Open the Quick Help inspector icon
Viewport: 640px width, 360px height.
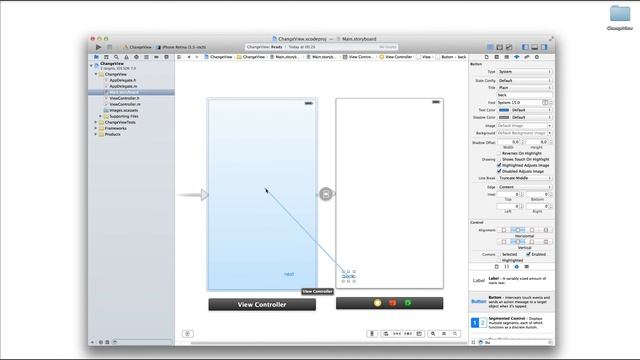coord(497,57)
